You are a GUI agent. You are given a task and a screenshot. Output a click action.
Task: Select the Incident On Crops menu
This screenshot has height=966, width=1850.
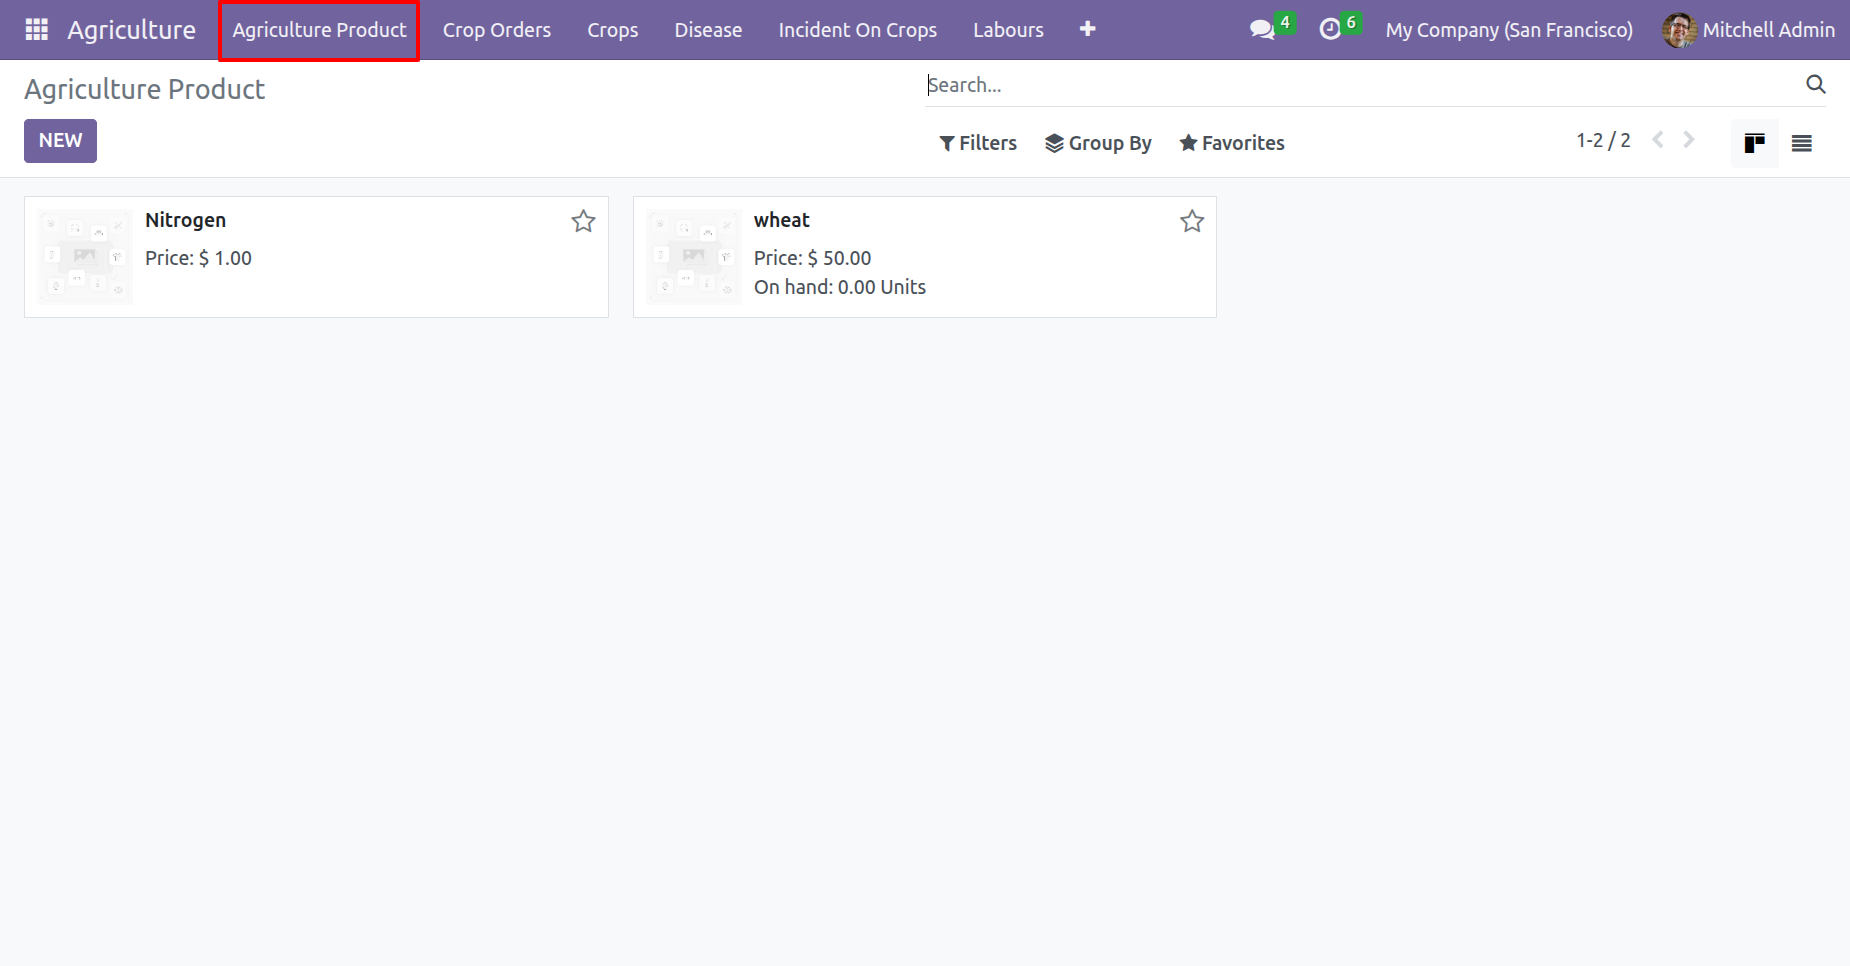pyautogui.click(x=857, y=30)
